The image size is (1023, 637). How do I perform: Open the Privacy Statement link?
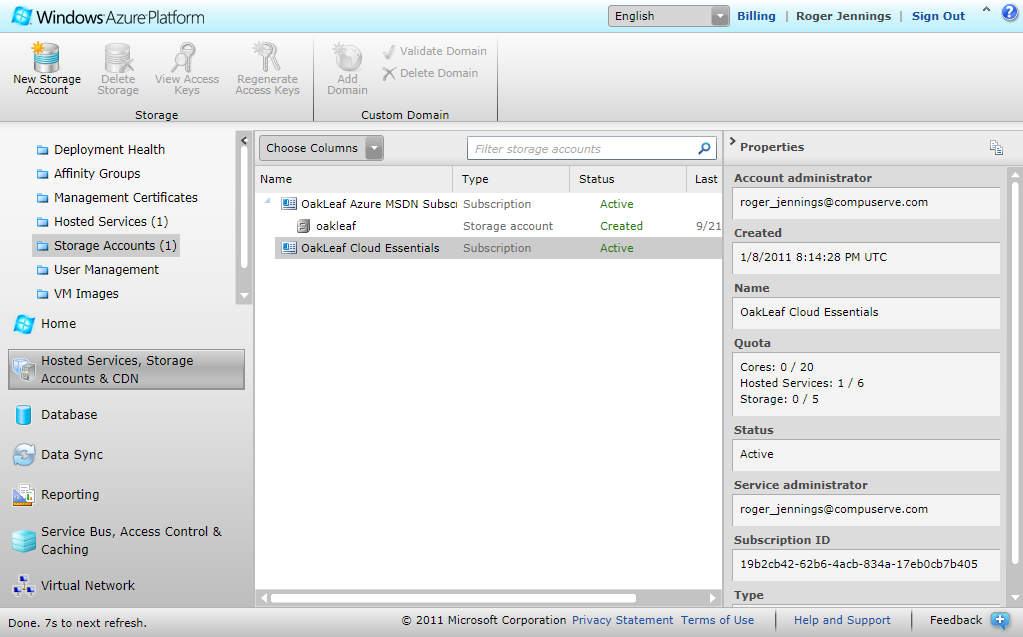(622, 620)
